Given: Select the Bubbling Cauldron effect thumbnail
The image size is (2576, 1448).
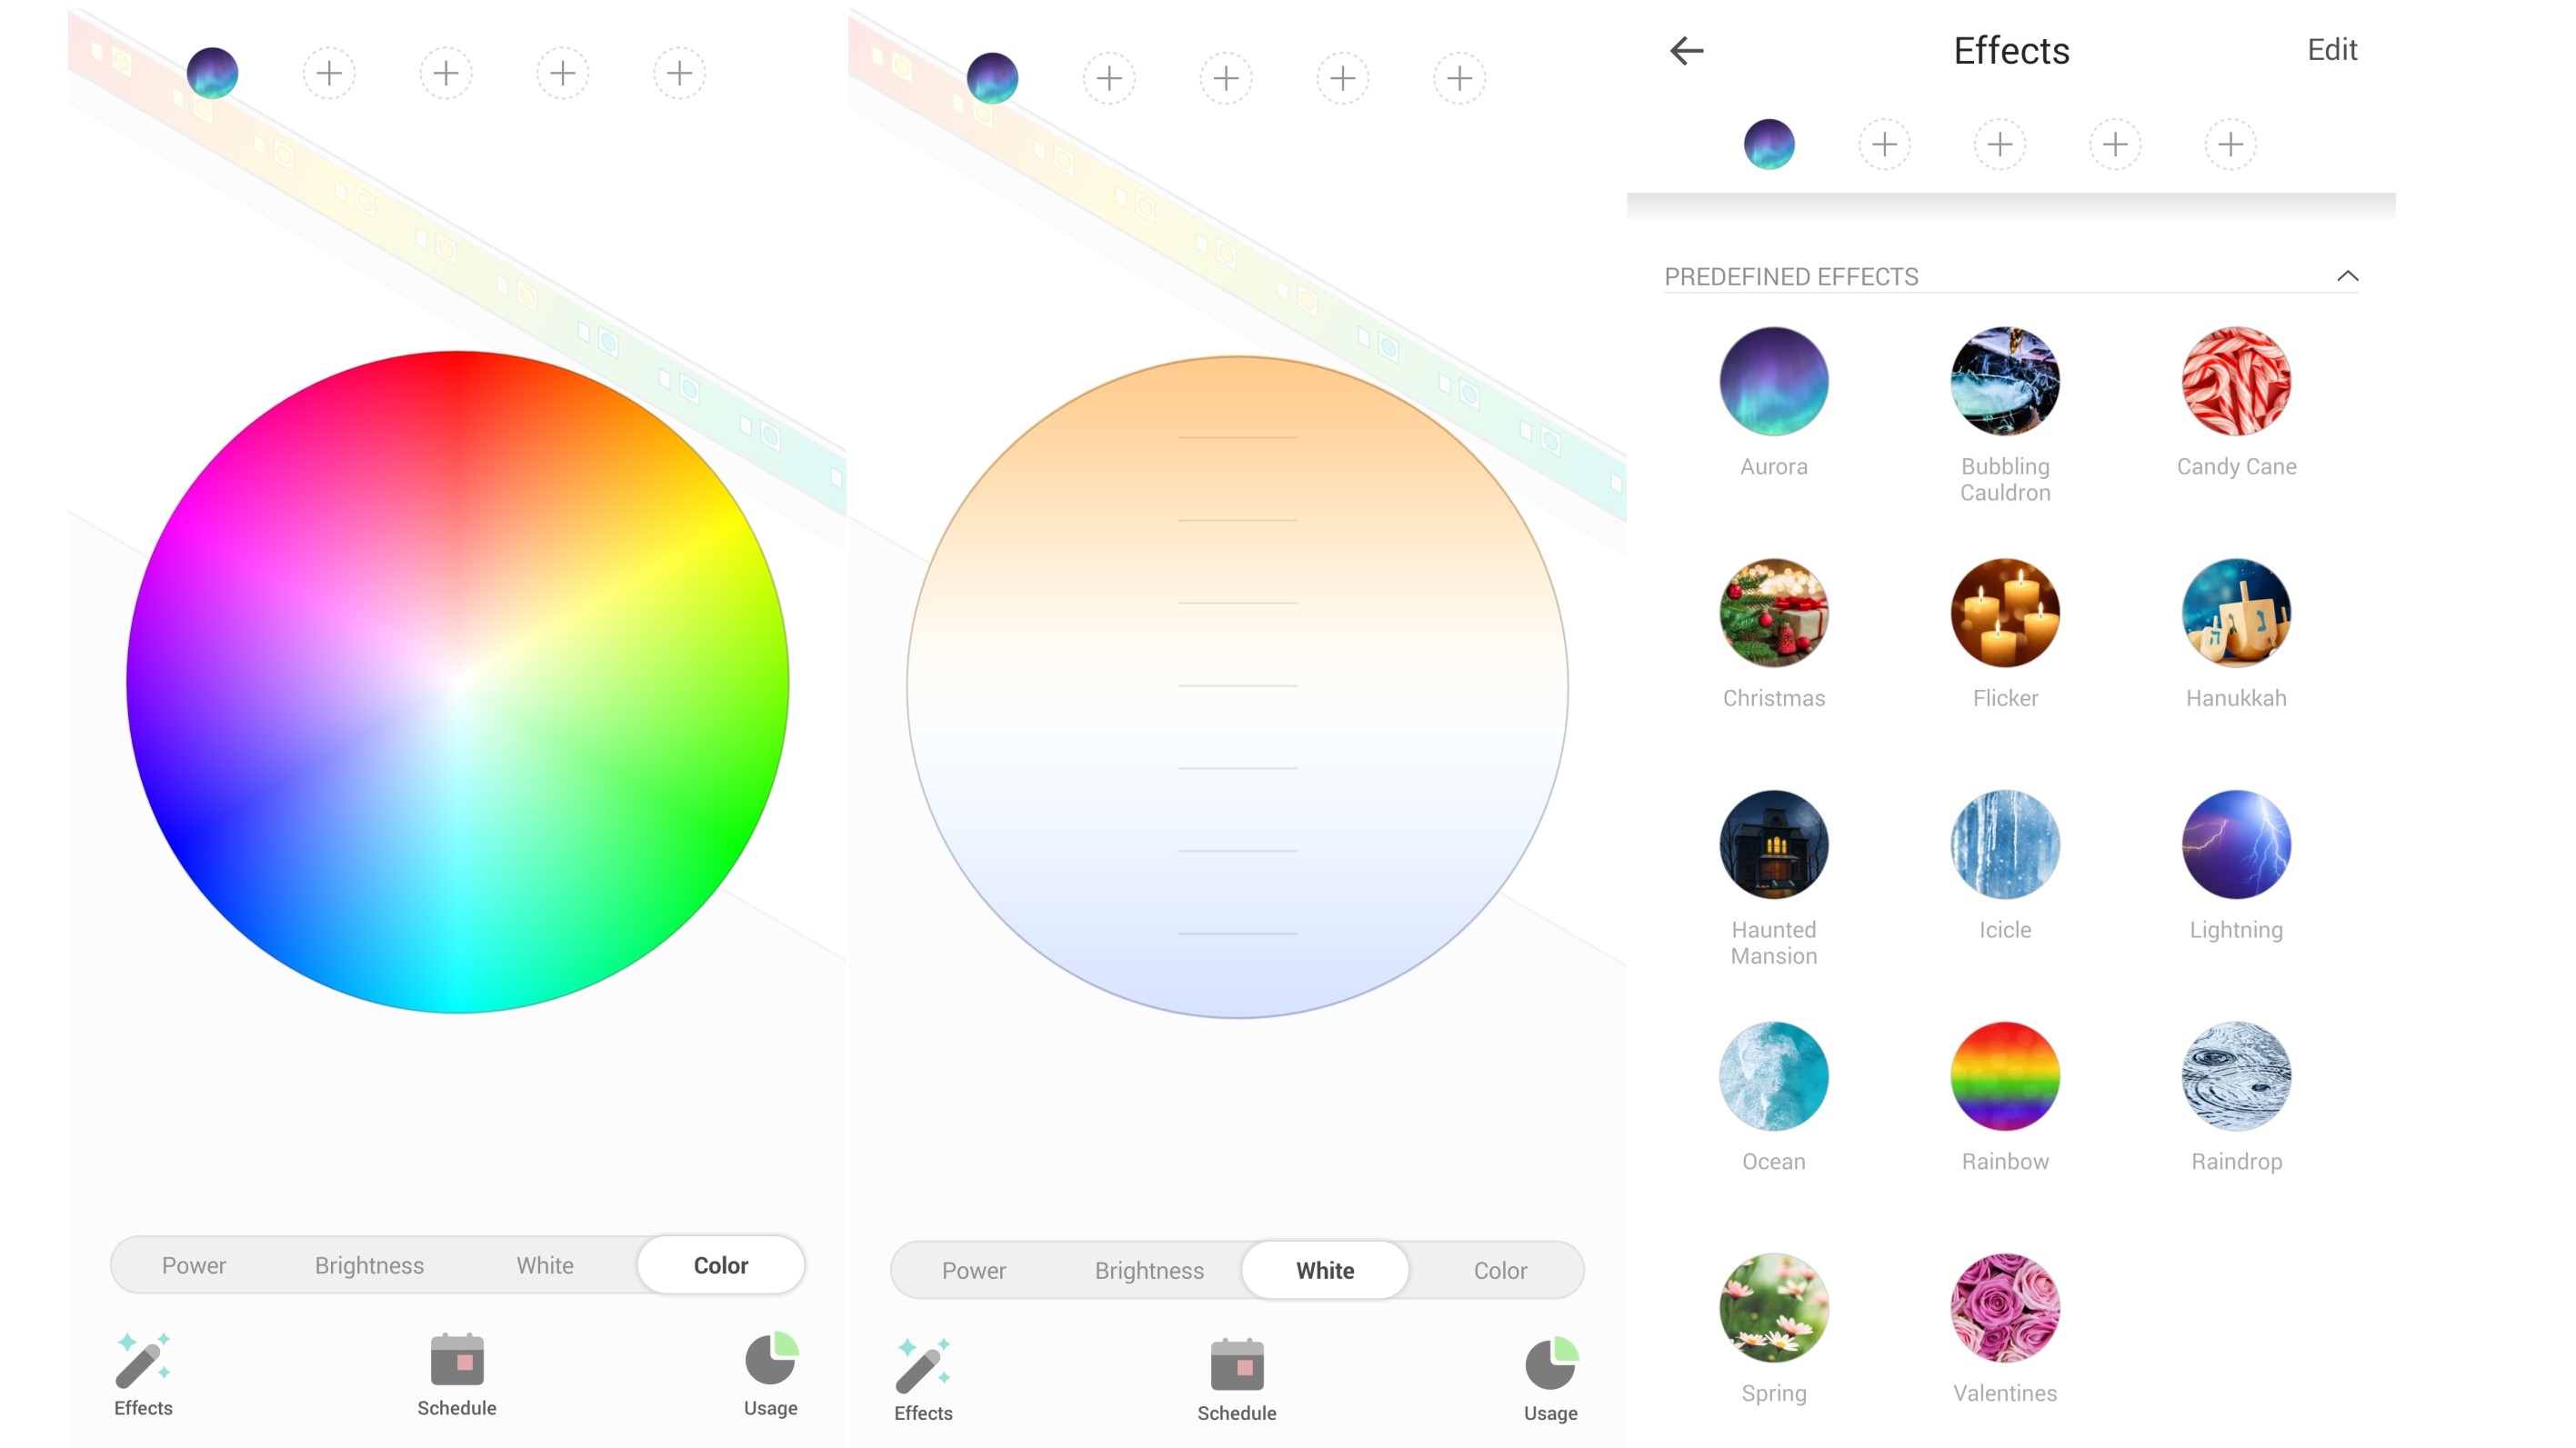Looking at the screenshot, I should 2003,382.
